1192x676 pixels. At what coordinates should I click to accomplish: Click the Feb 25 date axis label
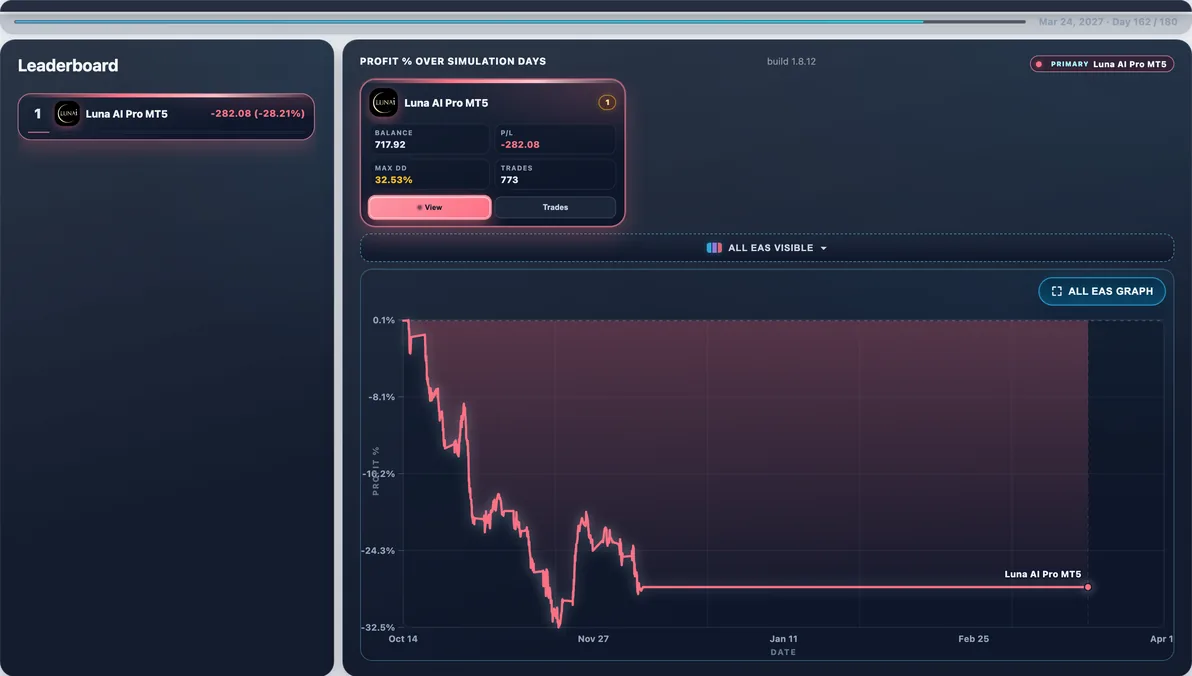973,639
